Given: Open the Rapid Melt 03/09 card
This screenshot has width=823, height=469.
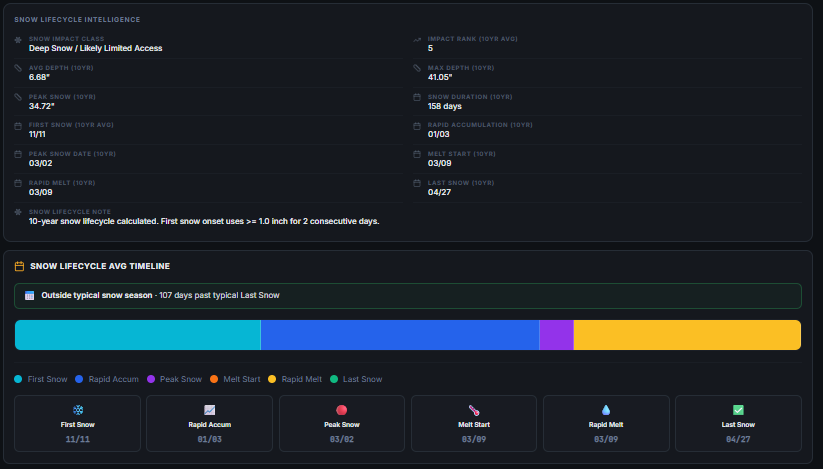Looking at the screenshot, I should click(606, 423).
